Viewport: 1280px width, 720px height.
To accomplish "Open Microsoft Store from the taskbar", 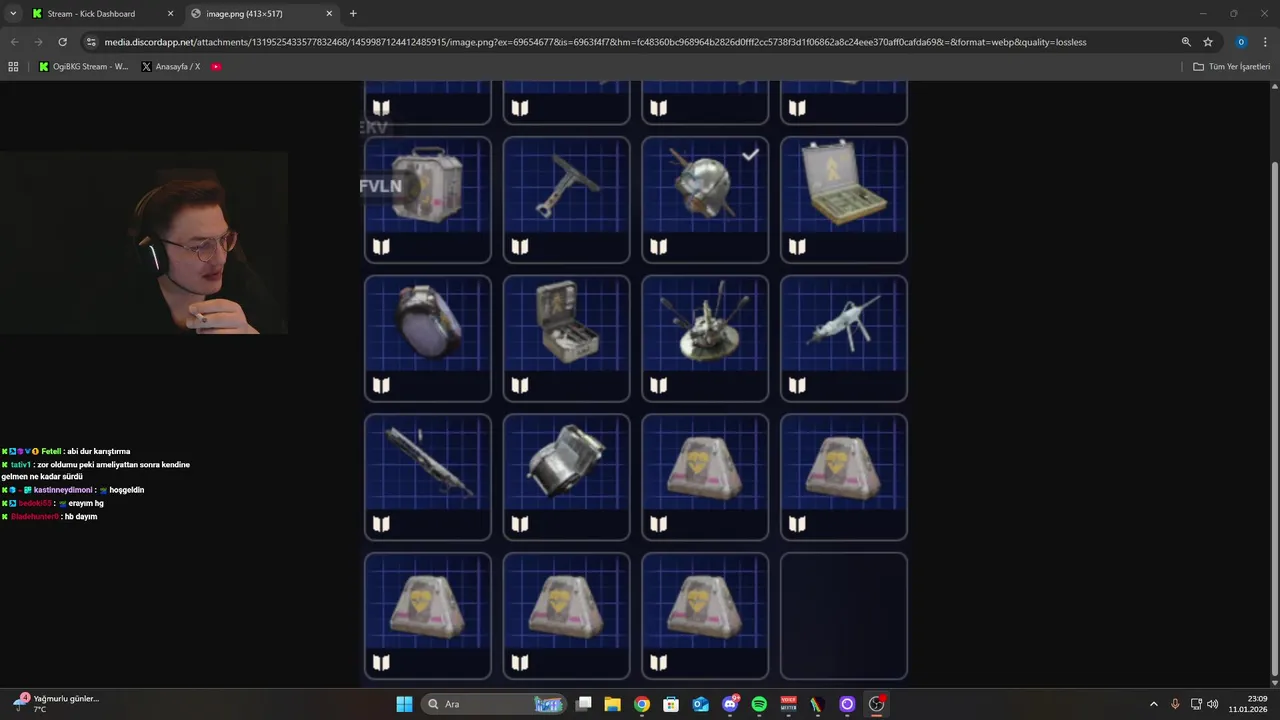I will tap(671, 704).
